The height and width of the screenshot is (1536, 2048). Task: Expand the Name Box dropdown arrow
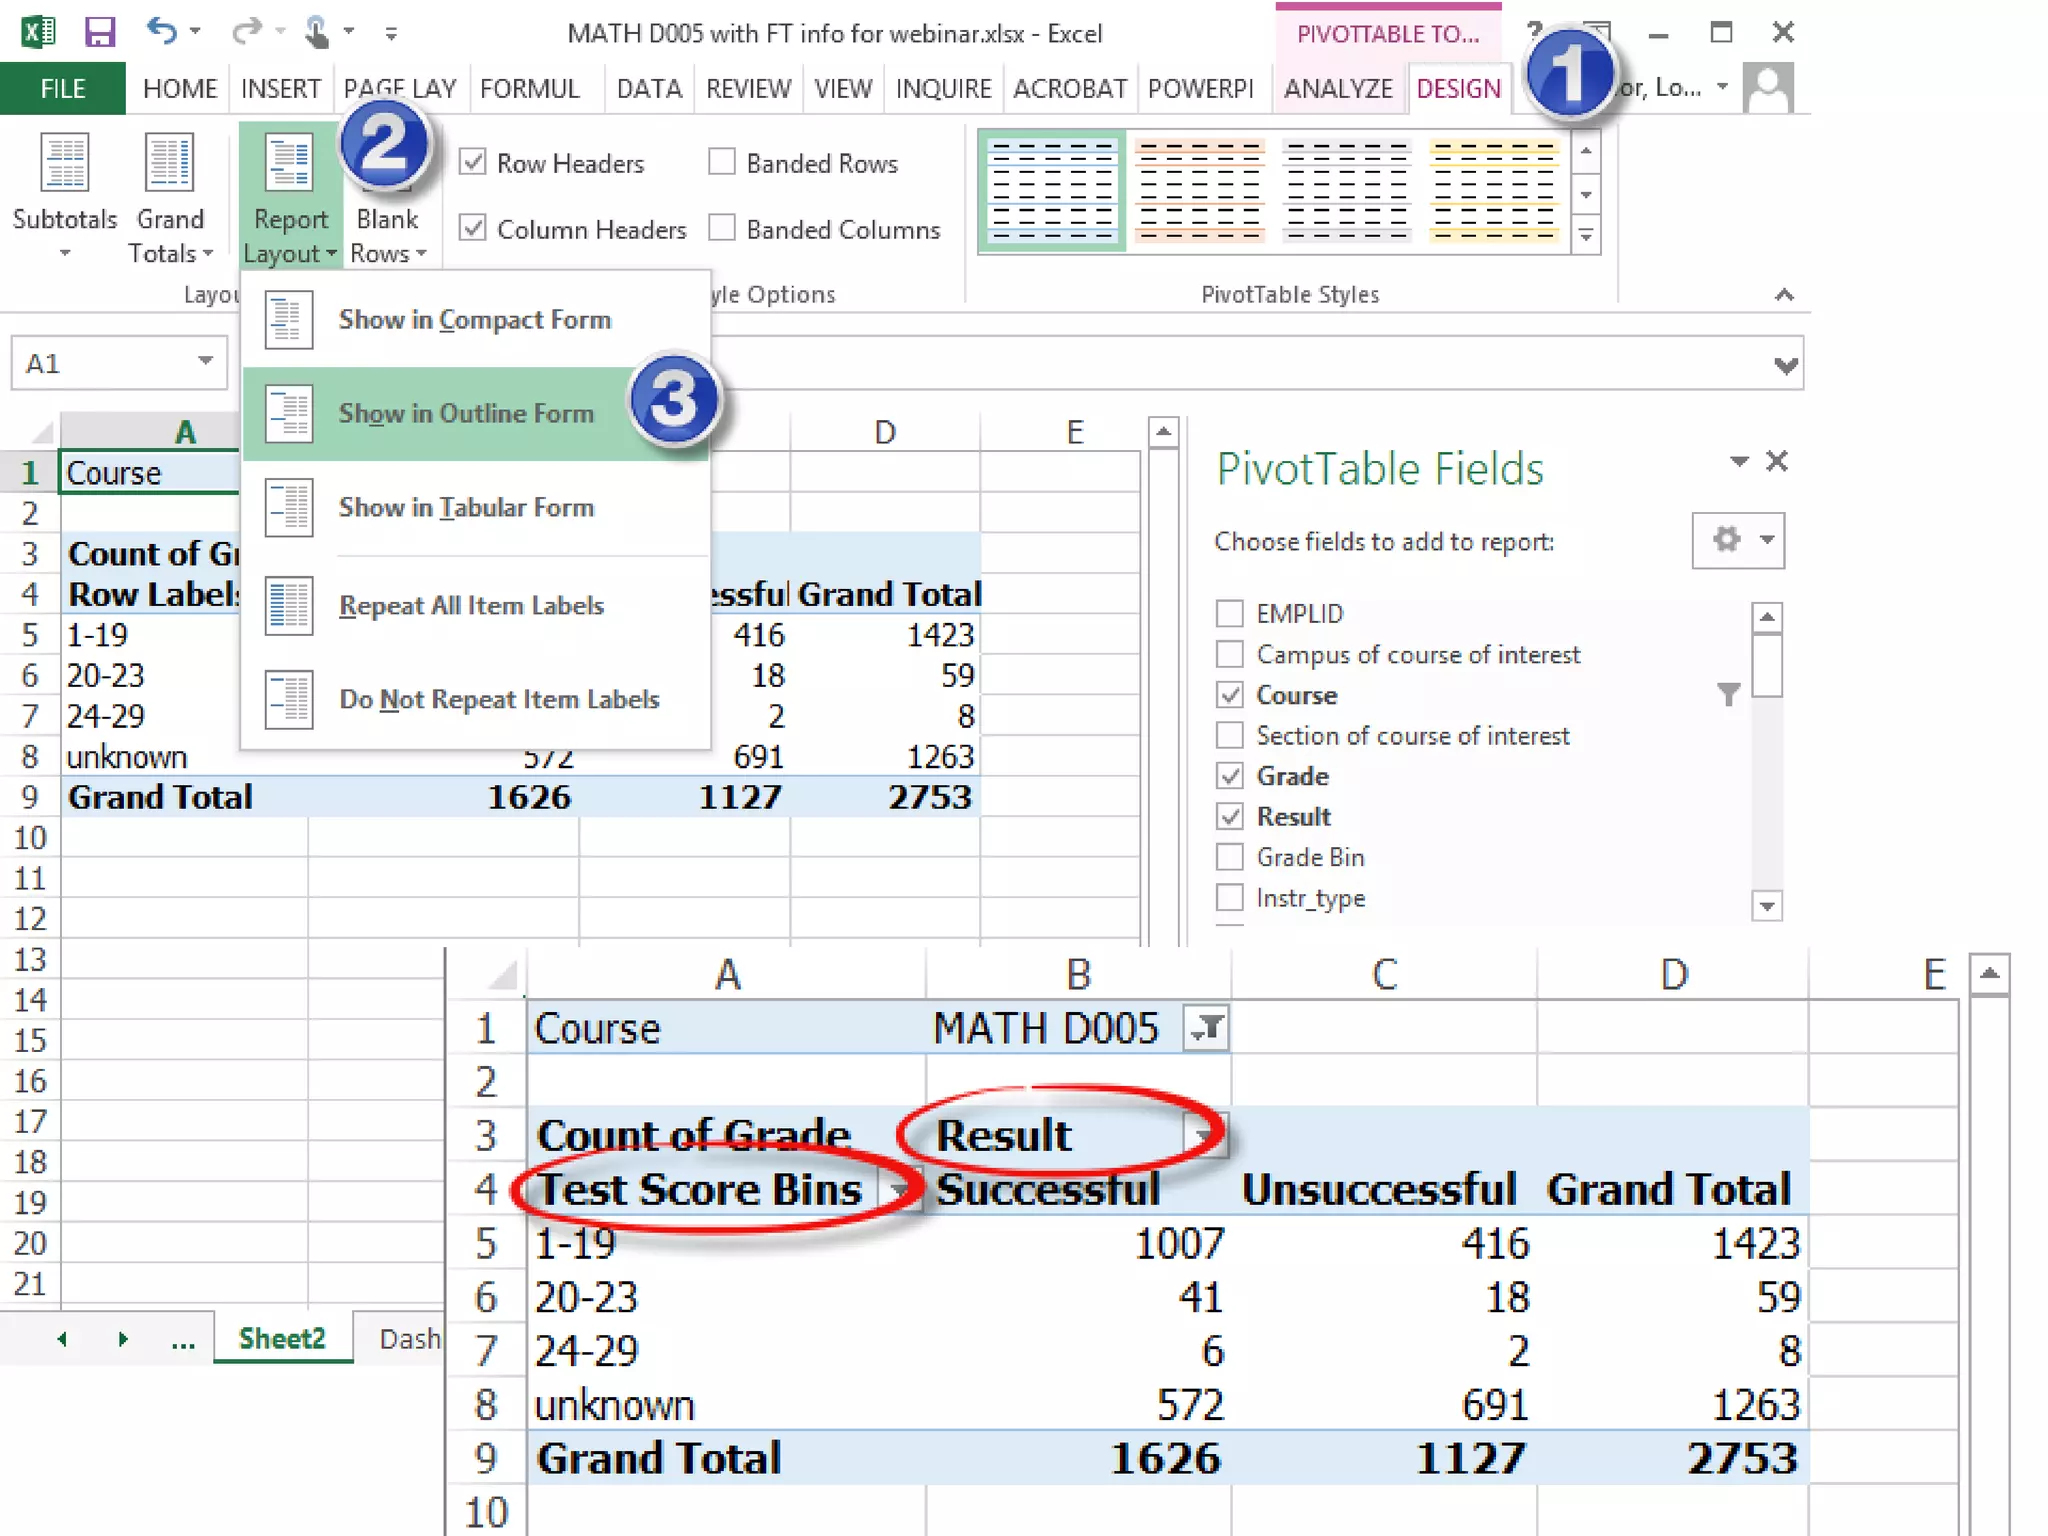[x=205, y=362]
